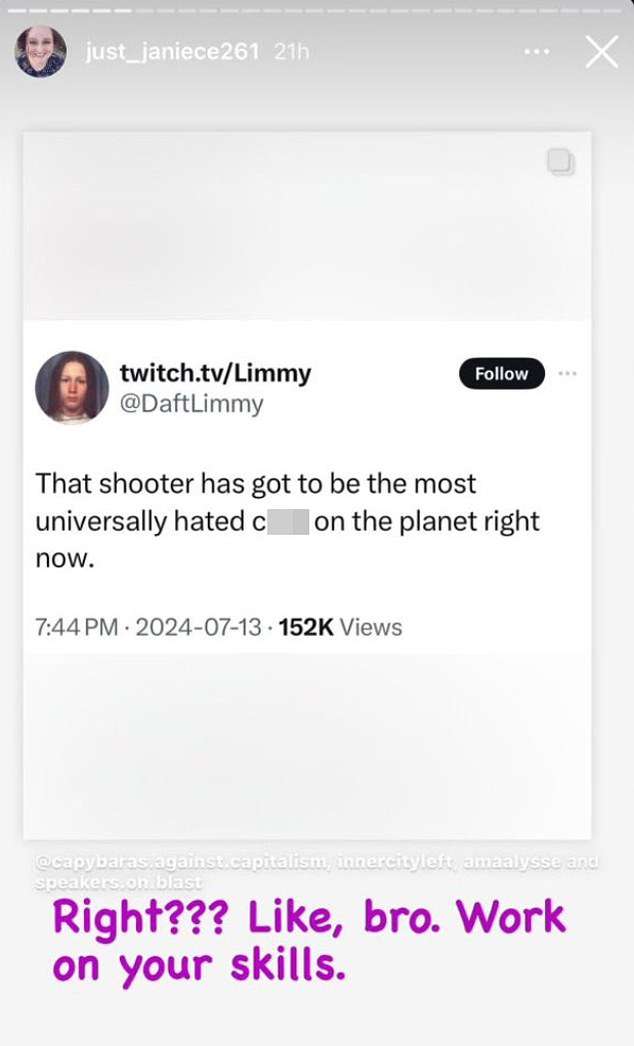634x1046 pixels.
Task: Click the 7:44 PM tweet time
Action: click(x=75, y=628)
